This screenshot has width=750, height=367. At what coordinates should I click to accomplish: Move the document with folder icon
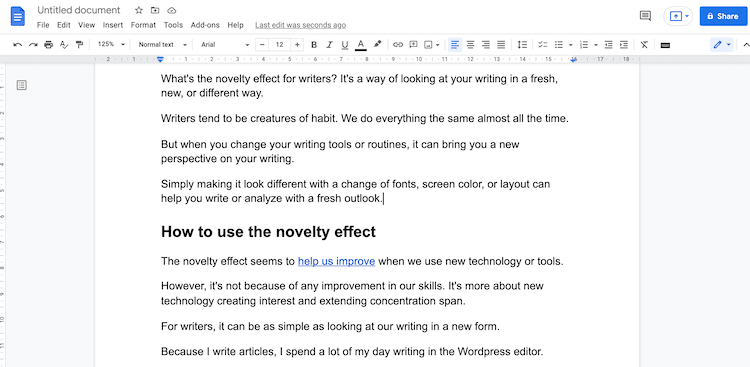coord(155,10)
